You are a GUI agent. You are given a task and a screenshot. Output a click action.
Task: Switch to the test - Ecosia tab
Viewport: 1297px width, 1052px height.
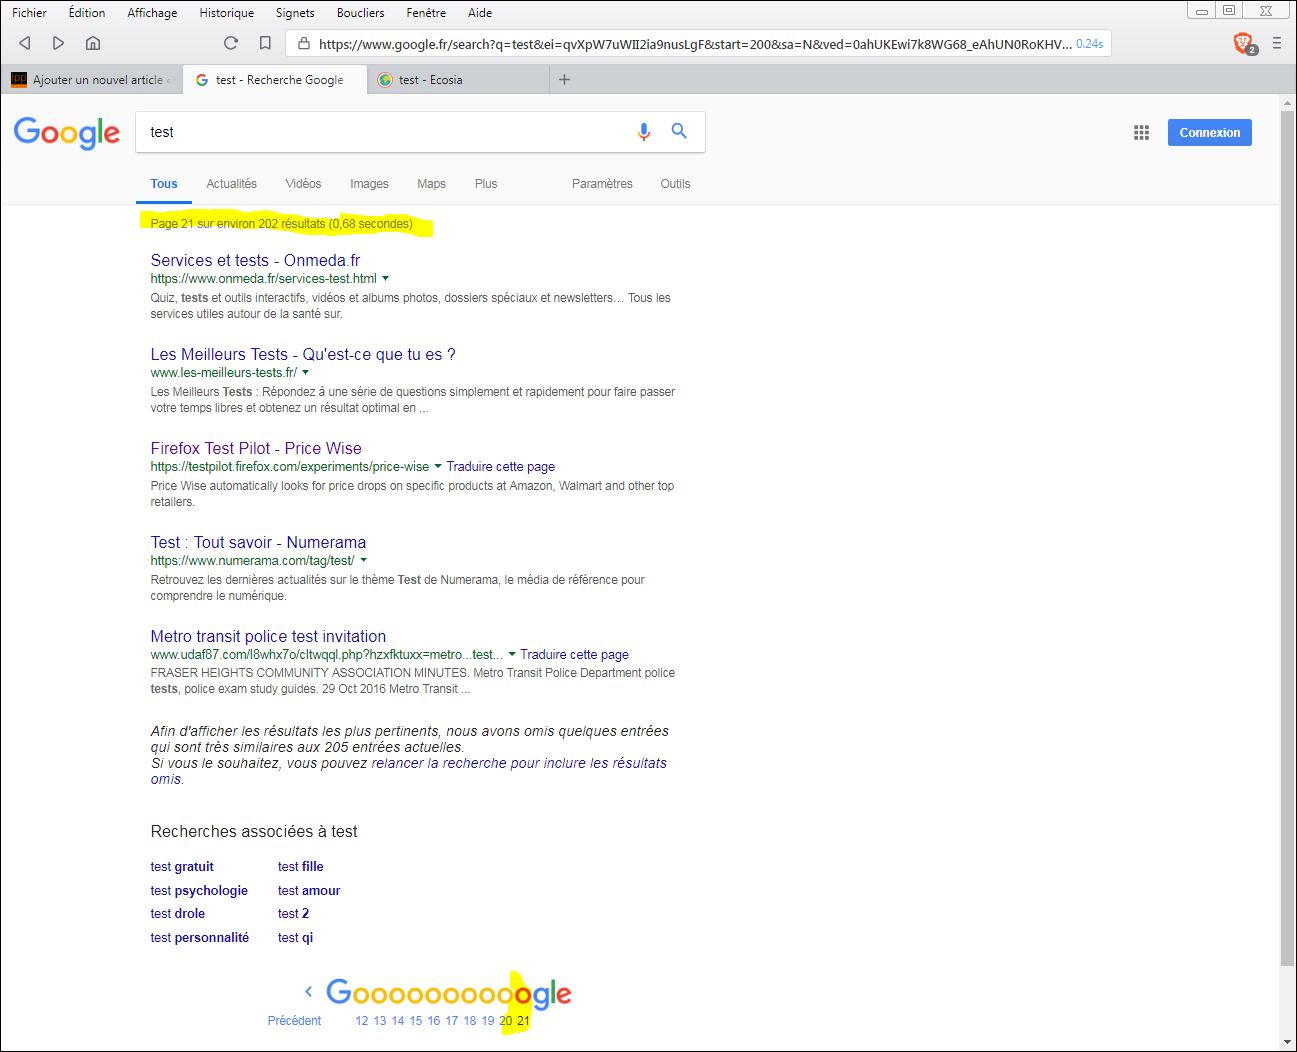pyautogui.click(x=430, y=80)
